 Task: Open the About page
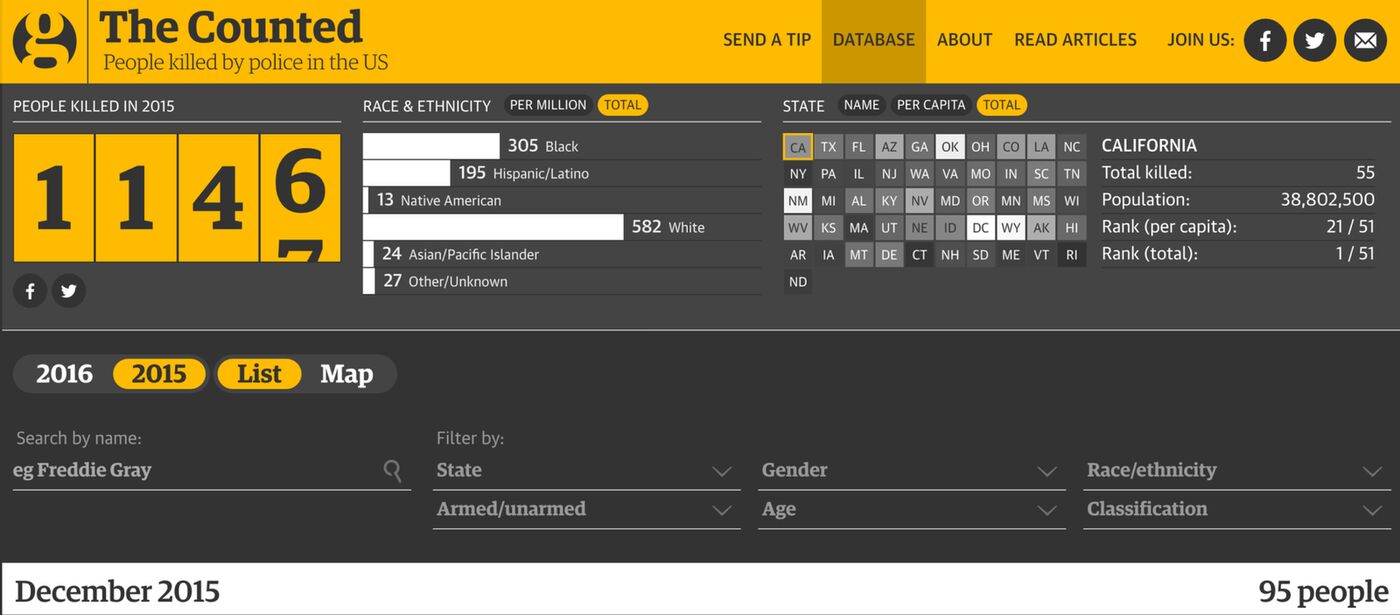click(965, 40)
